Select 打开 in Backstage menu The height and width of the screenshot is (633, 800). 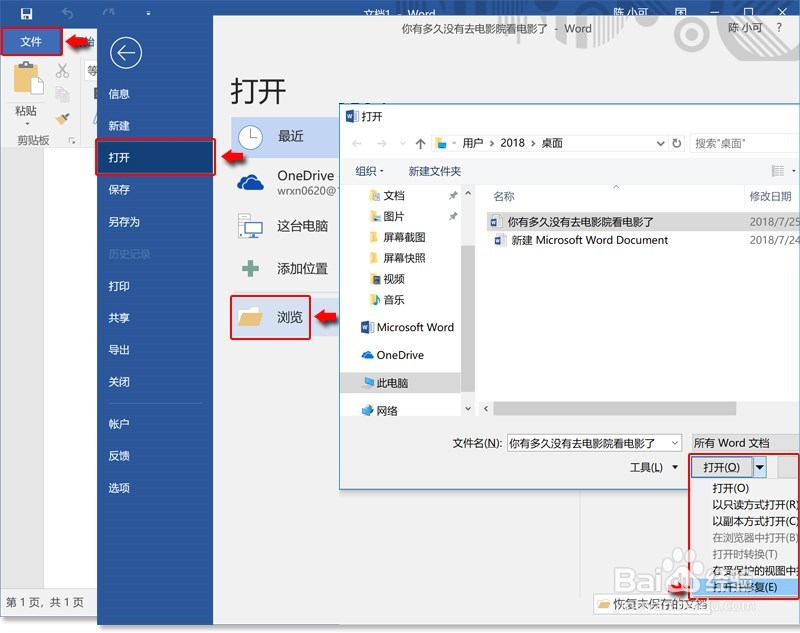tap(155, 157)
